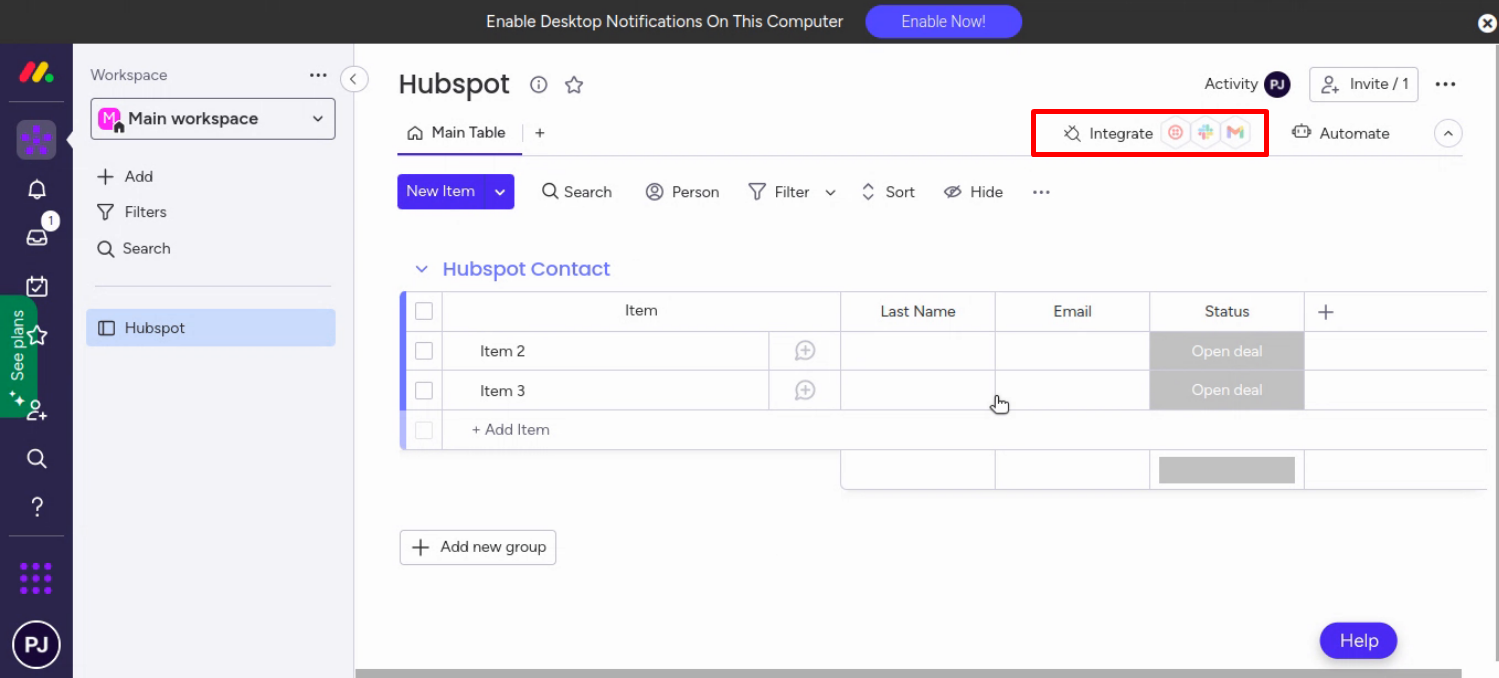
Task: Click the Email column header
Action: pyautogui.click(x=1072, y=312)
